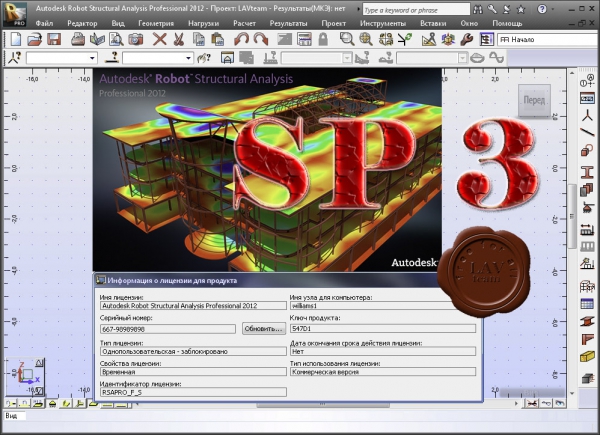Open preferences with the wrench icon
This screenshot has height=435, width=600.
[x=467, y=39]
